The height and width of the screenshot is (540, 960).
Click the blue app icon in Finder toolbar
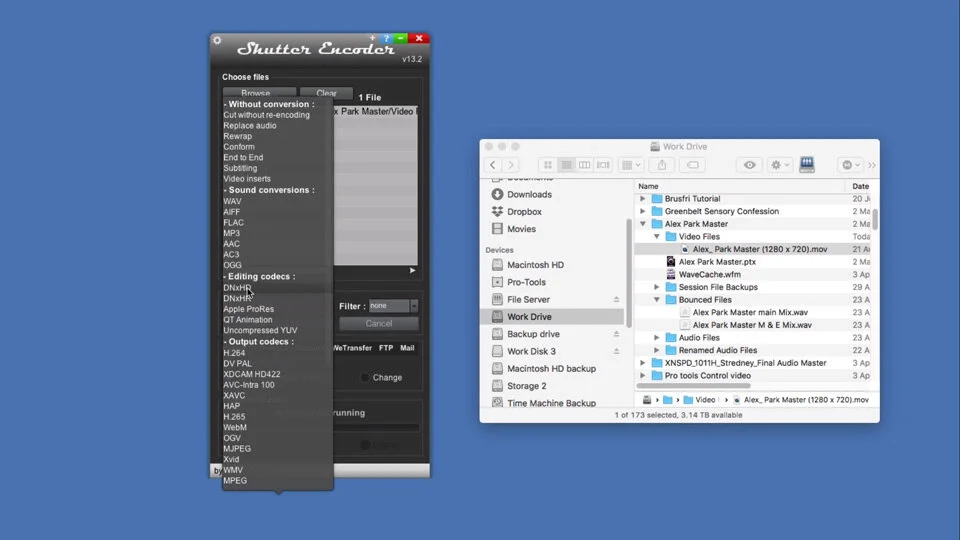[x=807, y=164]
